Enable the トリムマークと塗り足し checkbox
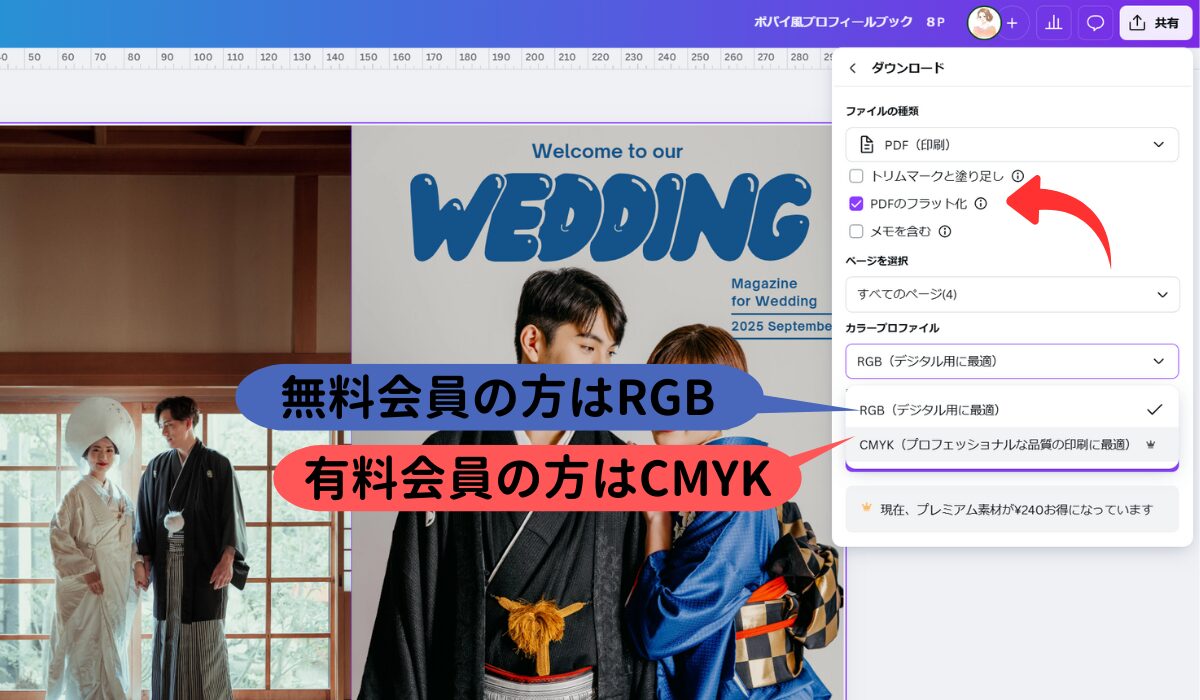 [x=856, y=176]
